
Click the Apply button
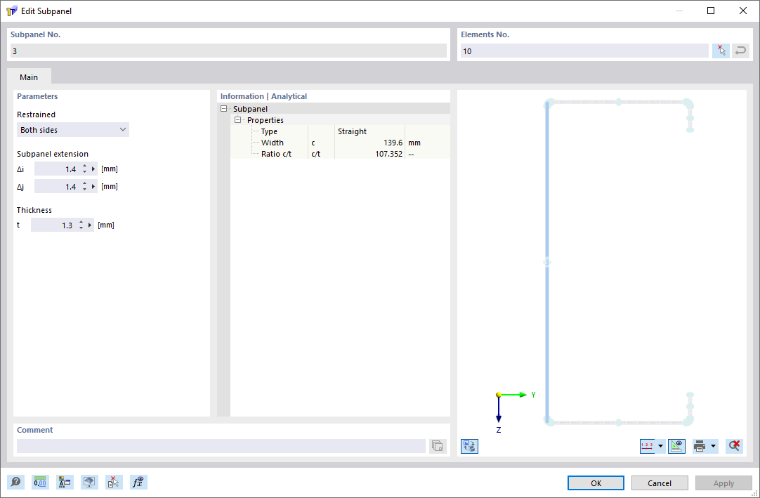coord(723,483)
